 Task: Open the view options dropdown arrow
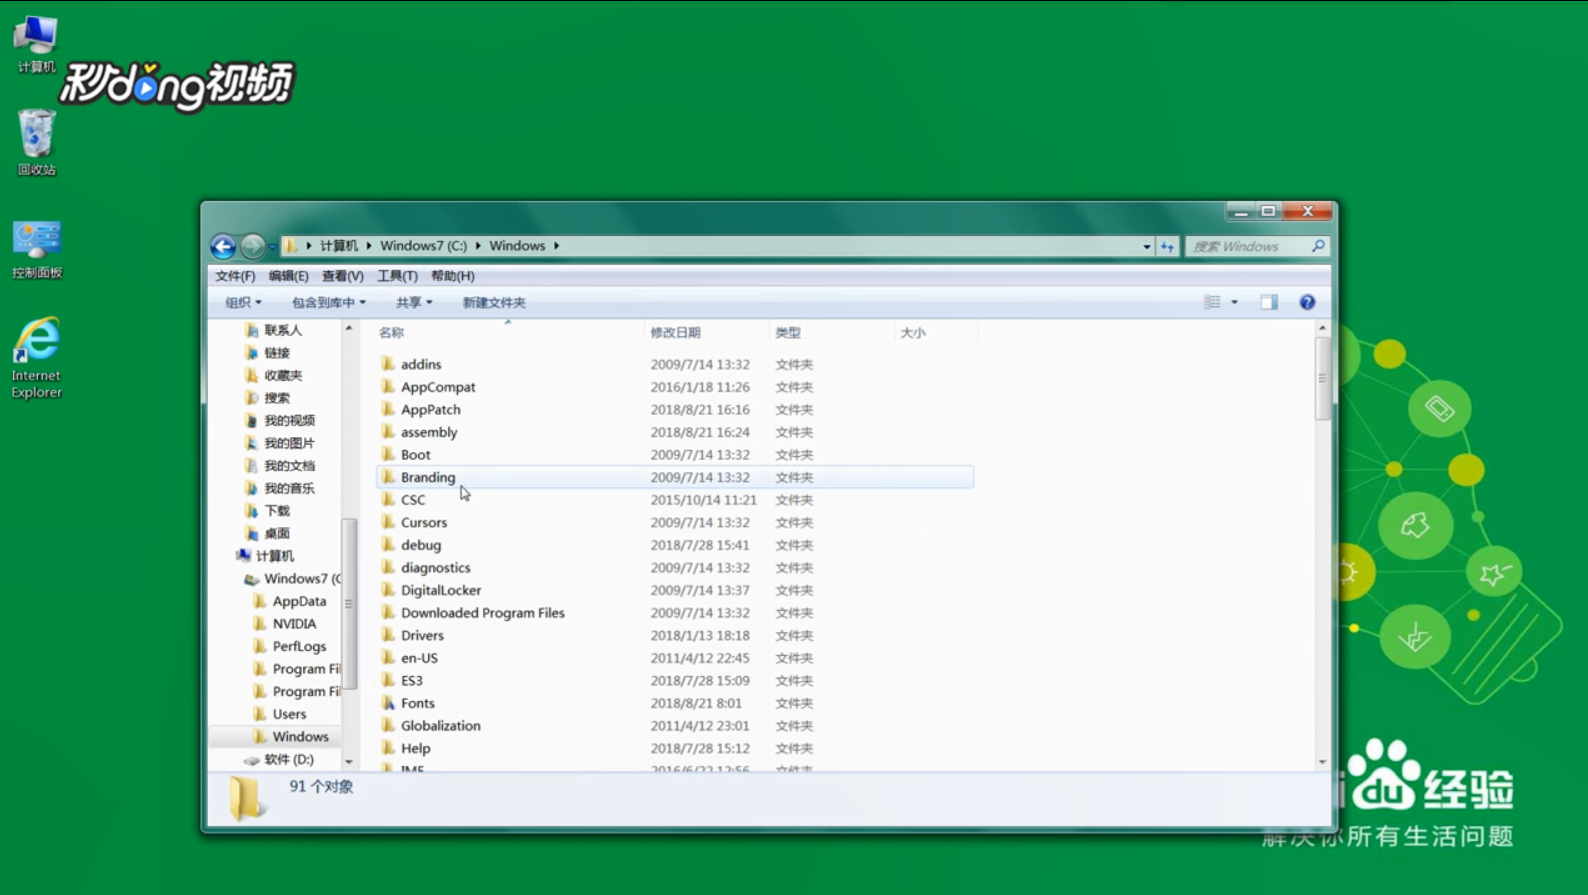(1234, 302)
